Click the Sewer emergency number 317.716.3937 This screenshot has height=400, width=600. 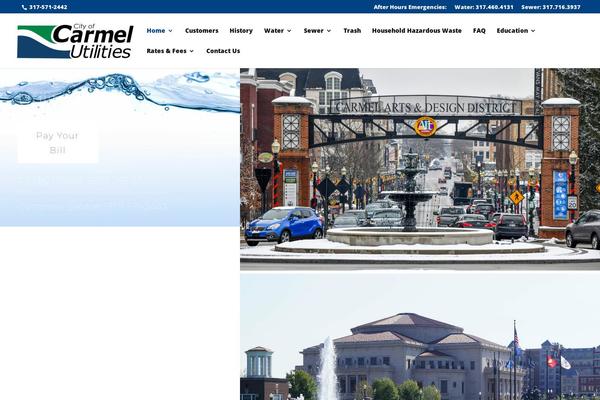[x=551, y=7]
